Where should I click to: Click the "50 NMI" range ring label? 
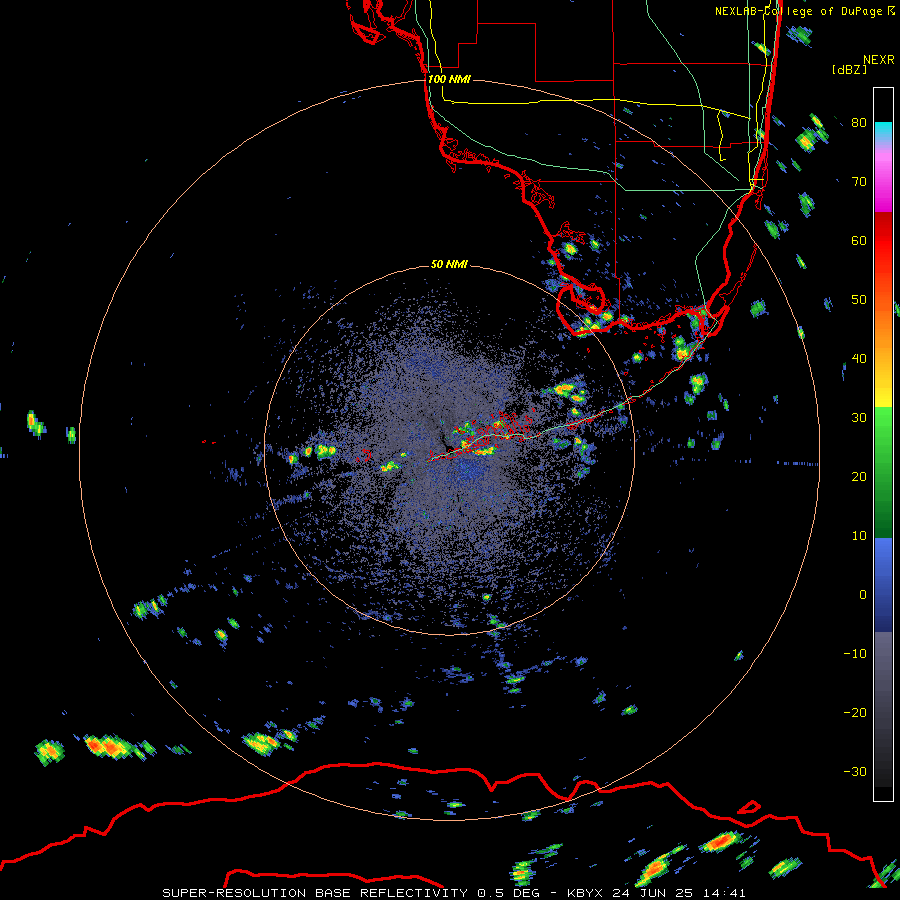(449, 265)
